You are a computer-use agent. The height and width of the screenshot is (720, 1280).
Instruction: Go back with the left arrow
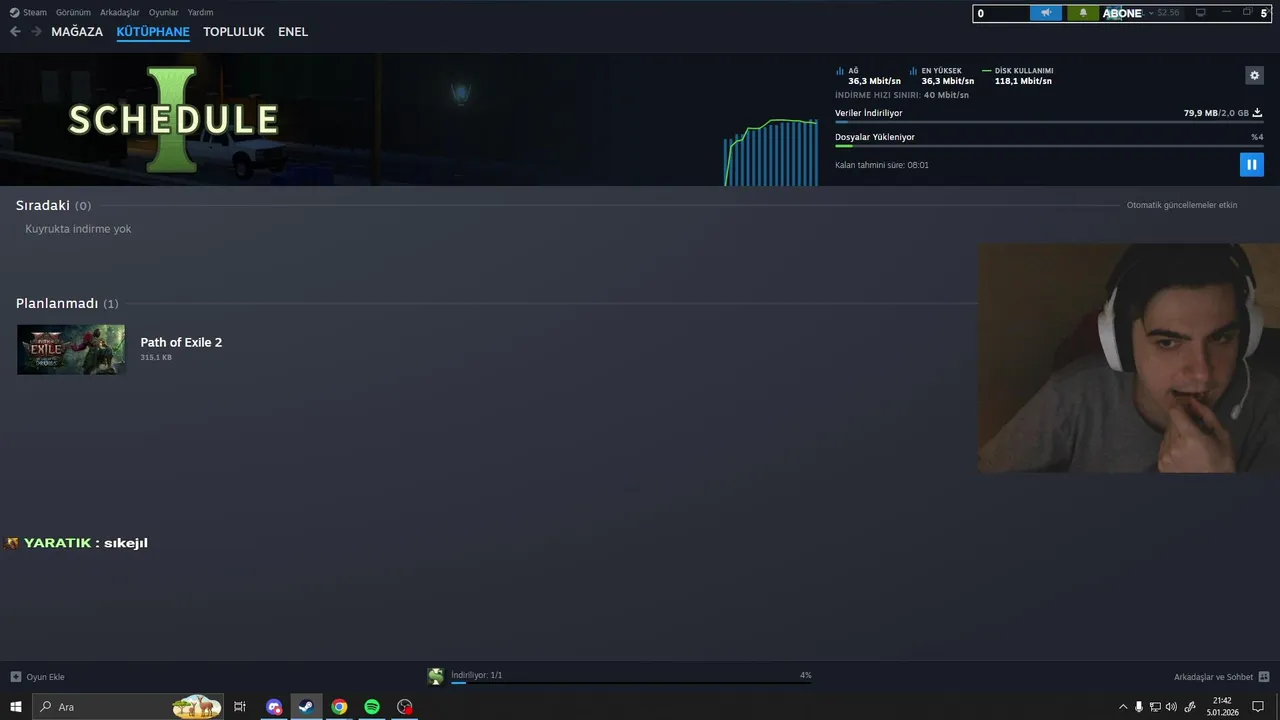15,31
